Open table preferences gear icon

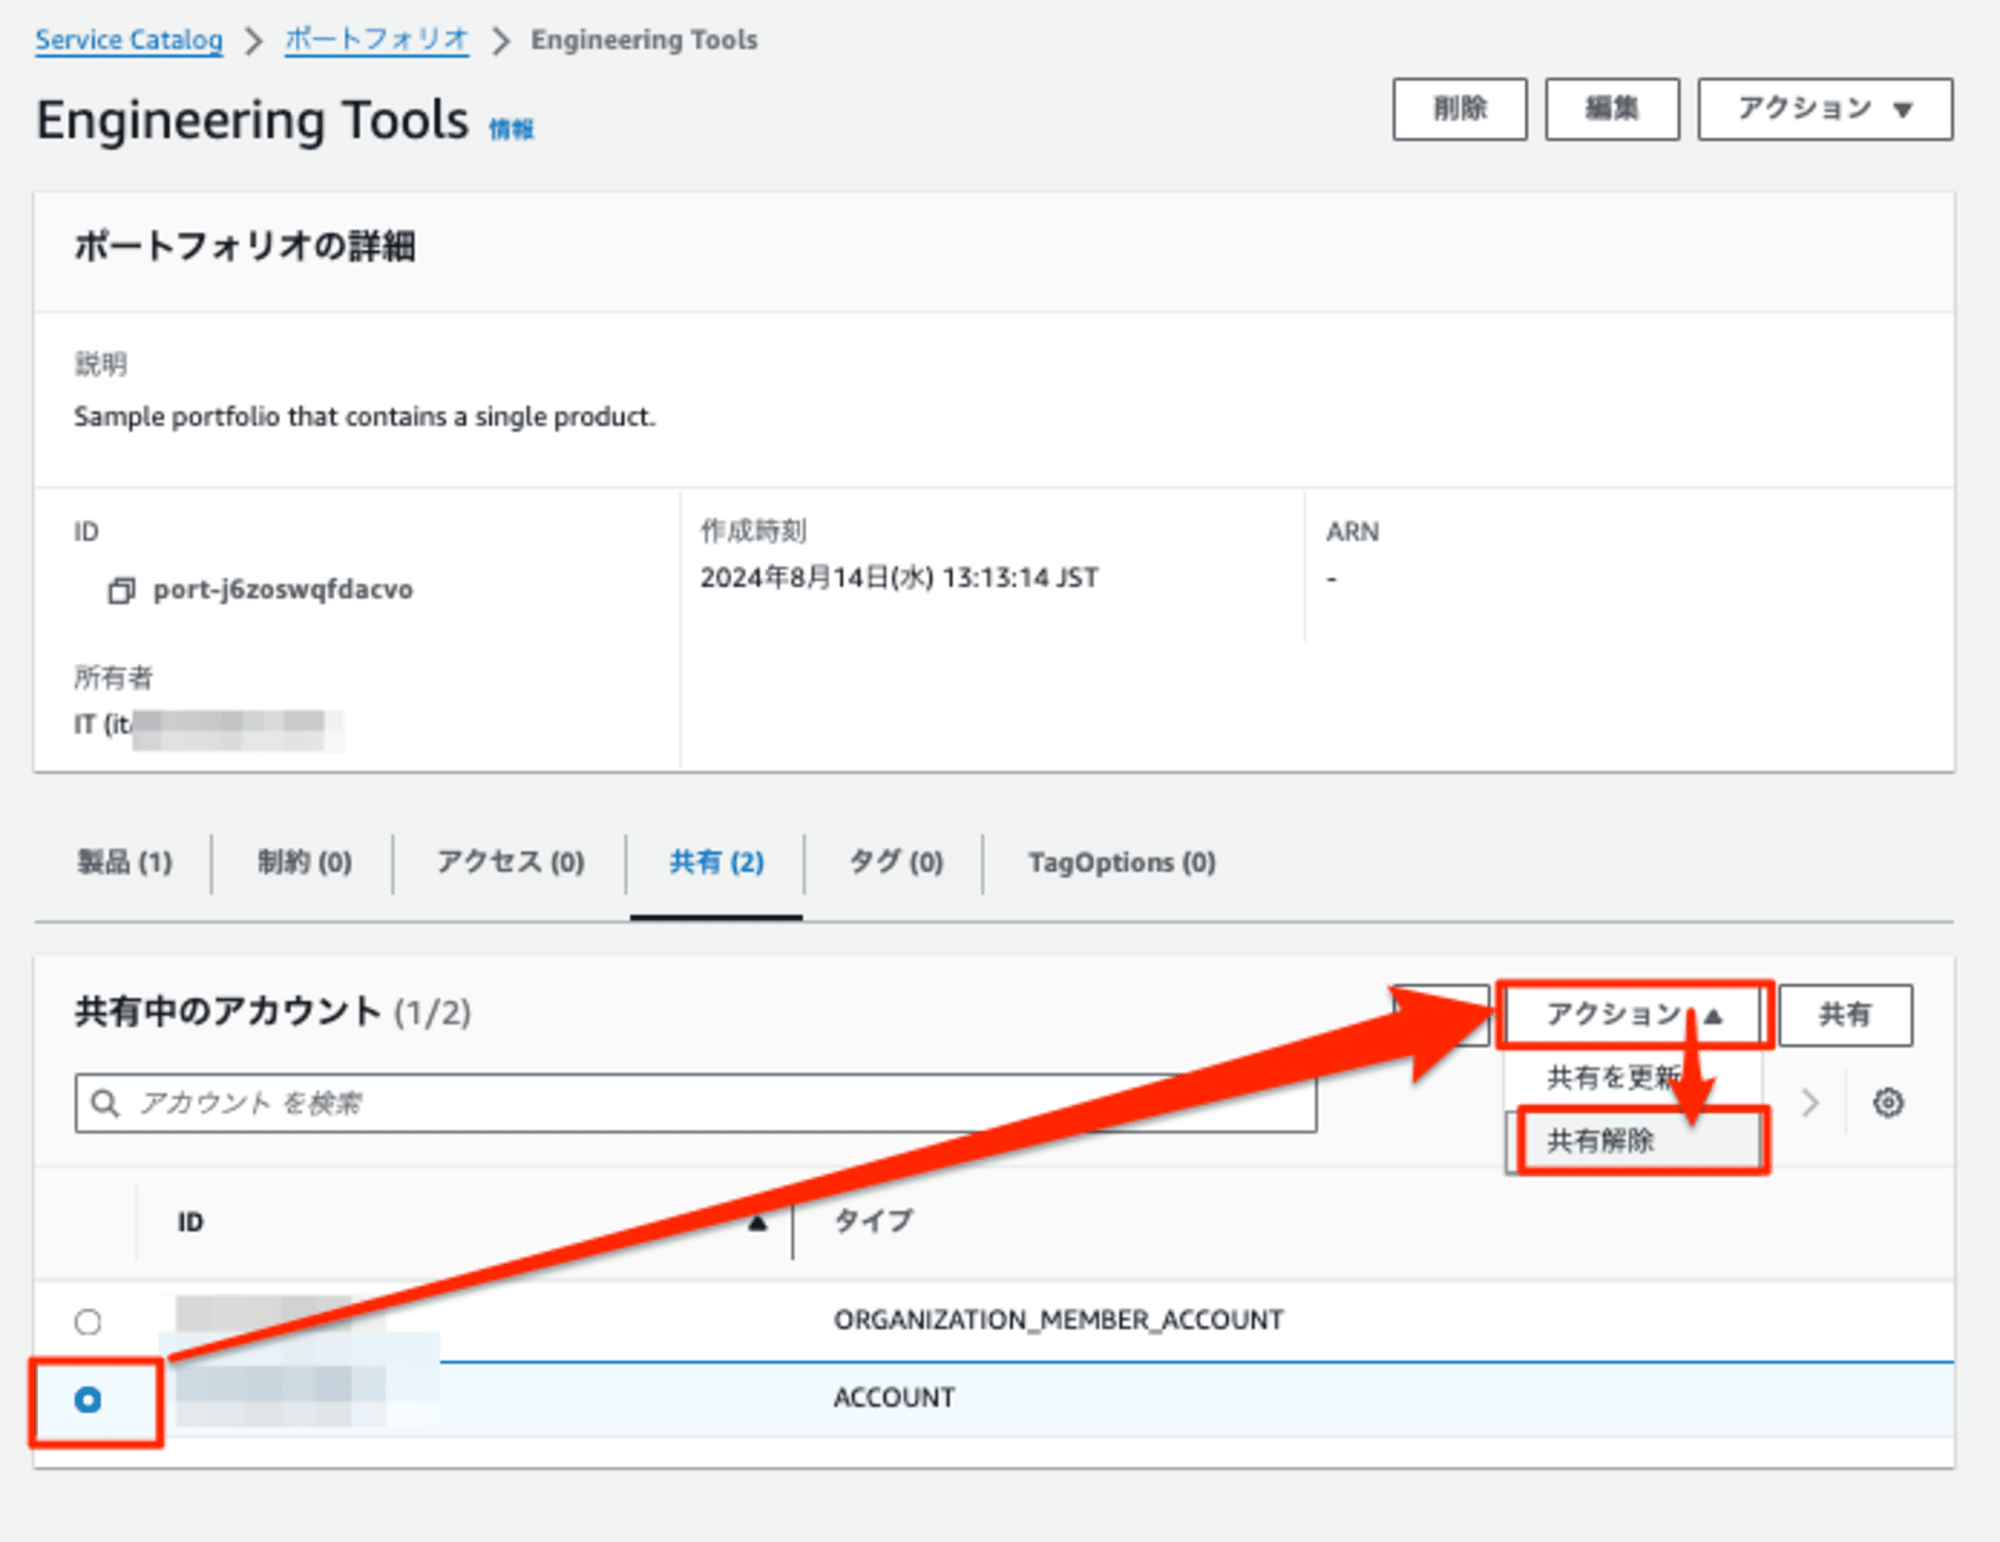pyautogui.click(x=1887, y=1102)
